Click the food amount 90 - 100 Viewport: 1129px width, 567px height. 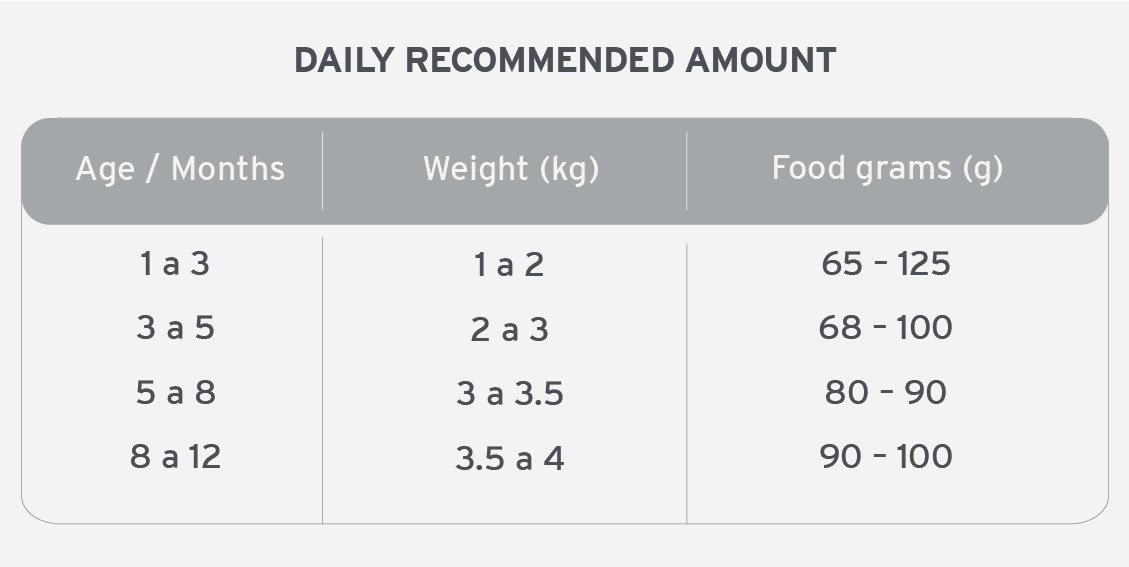click(886, 457)
